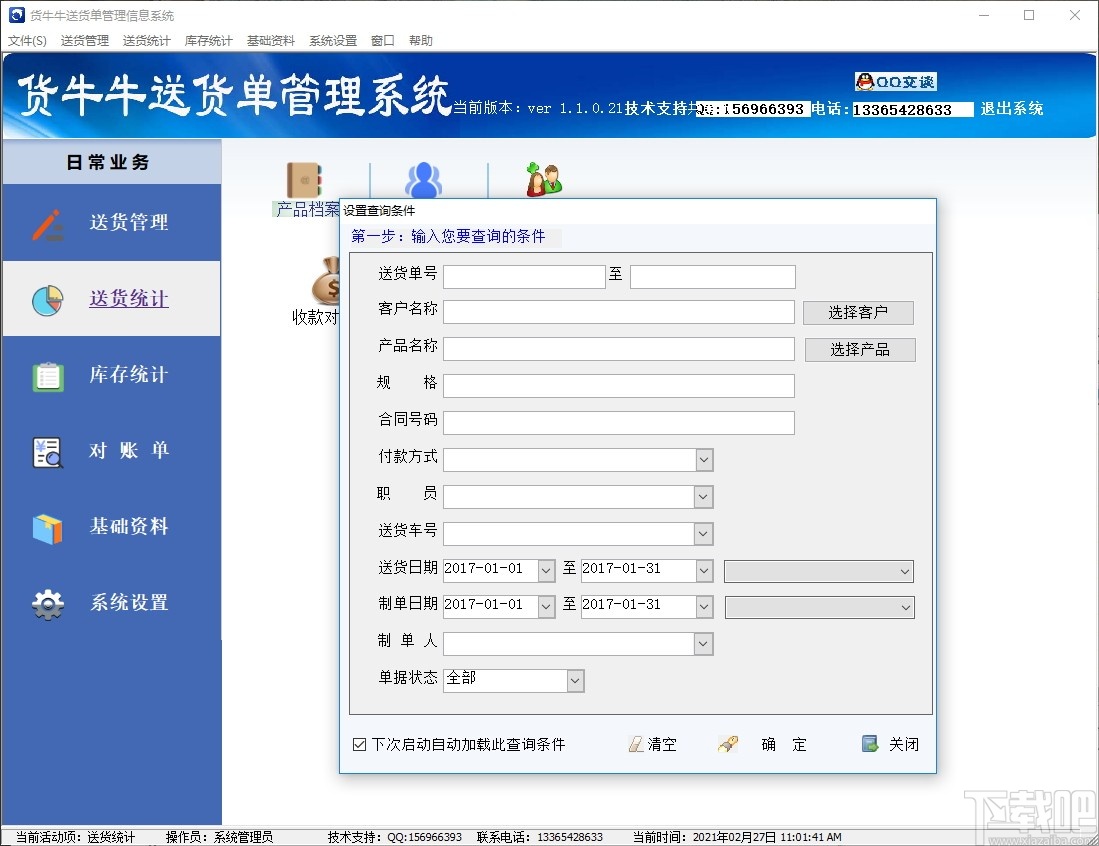Image resolution: width=1099 pixels, height=846 pixels.
Task: Click the 对账单 magnifier document icon
Action: 47,450
